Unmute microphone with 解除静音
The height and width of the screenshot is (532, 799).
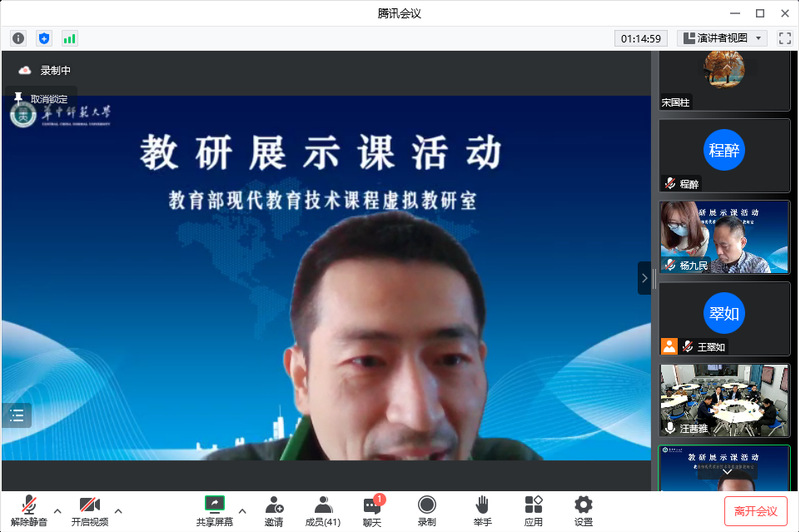[29, 510]
